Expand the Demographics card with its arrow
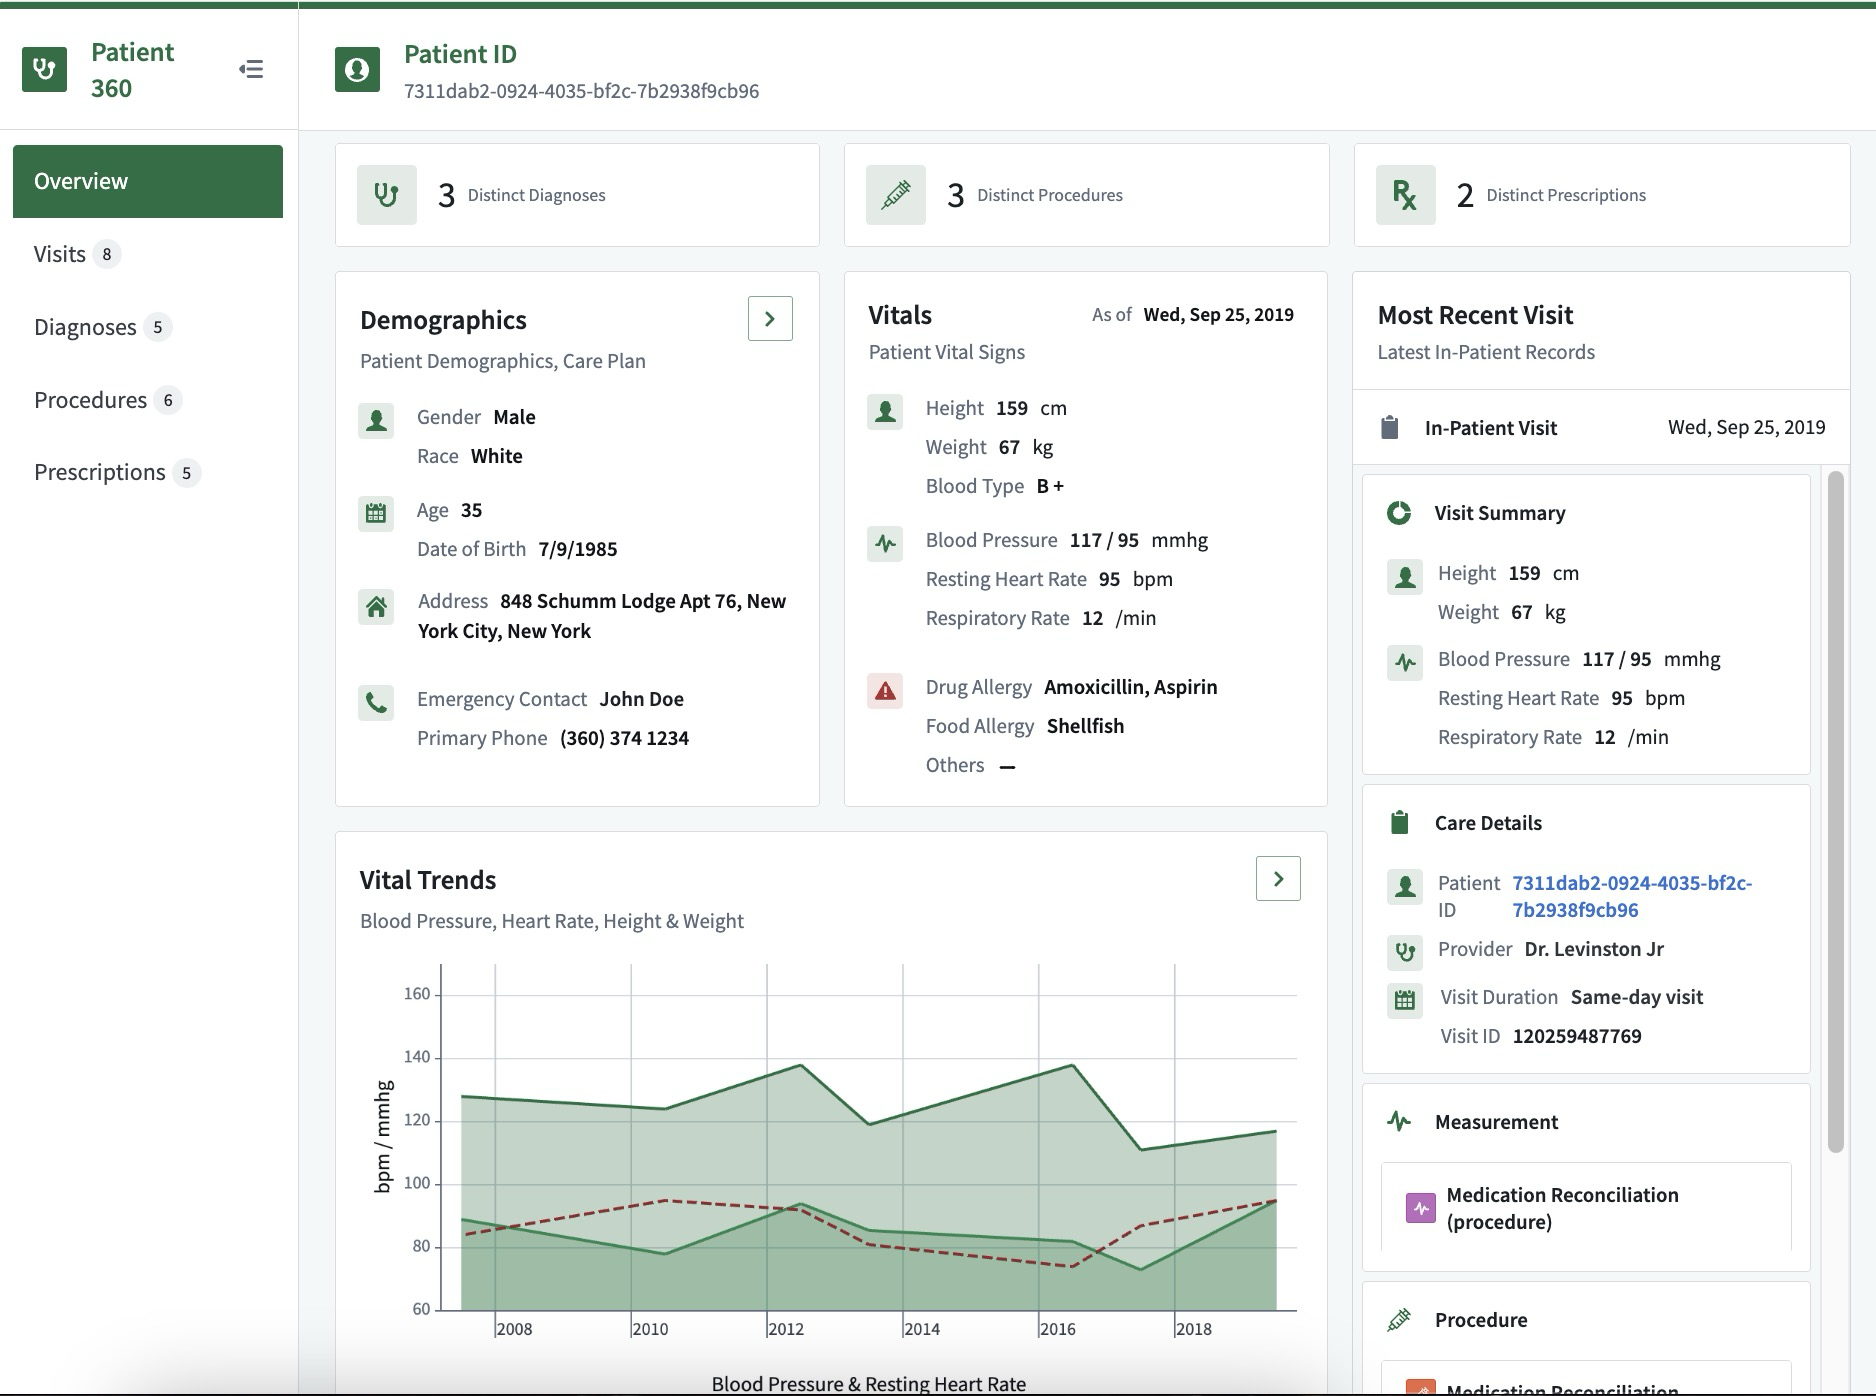The height and width of the screenshot is (1396, 1876). pos(770,319)
